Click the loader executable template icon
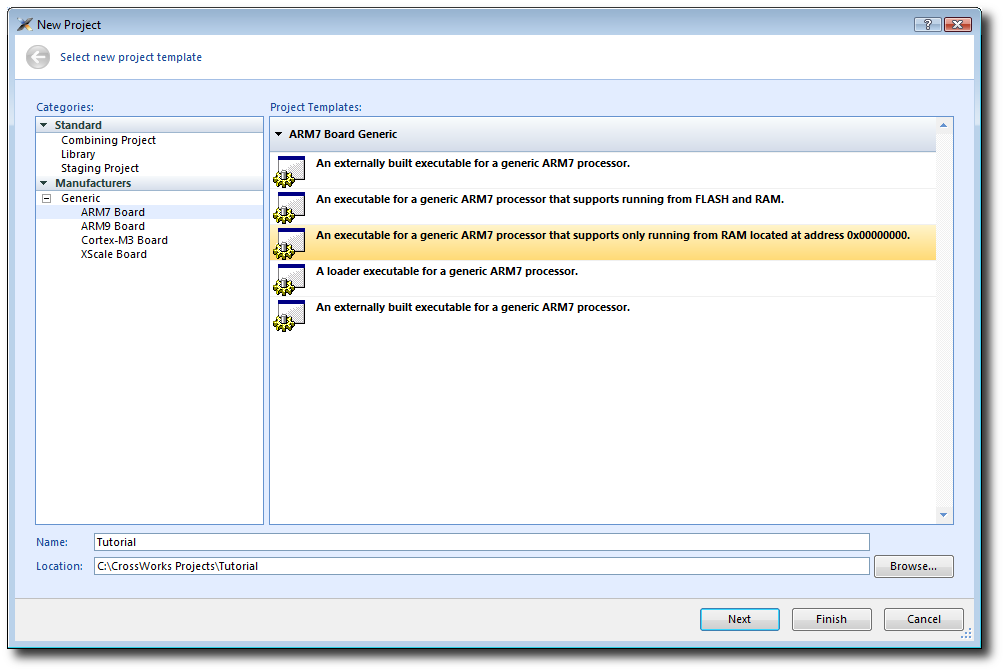 pyautogui.click(x=290, y=278)
